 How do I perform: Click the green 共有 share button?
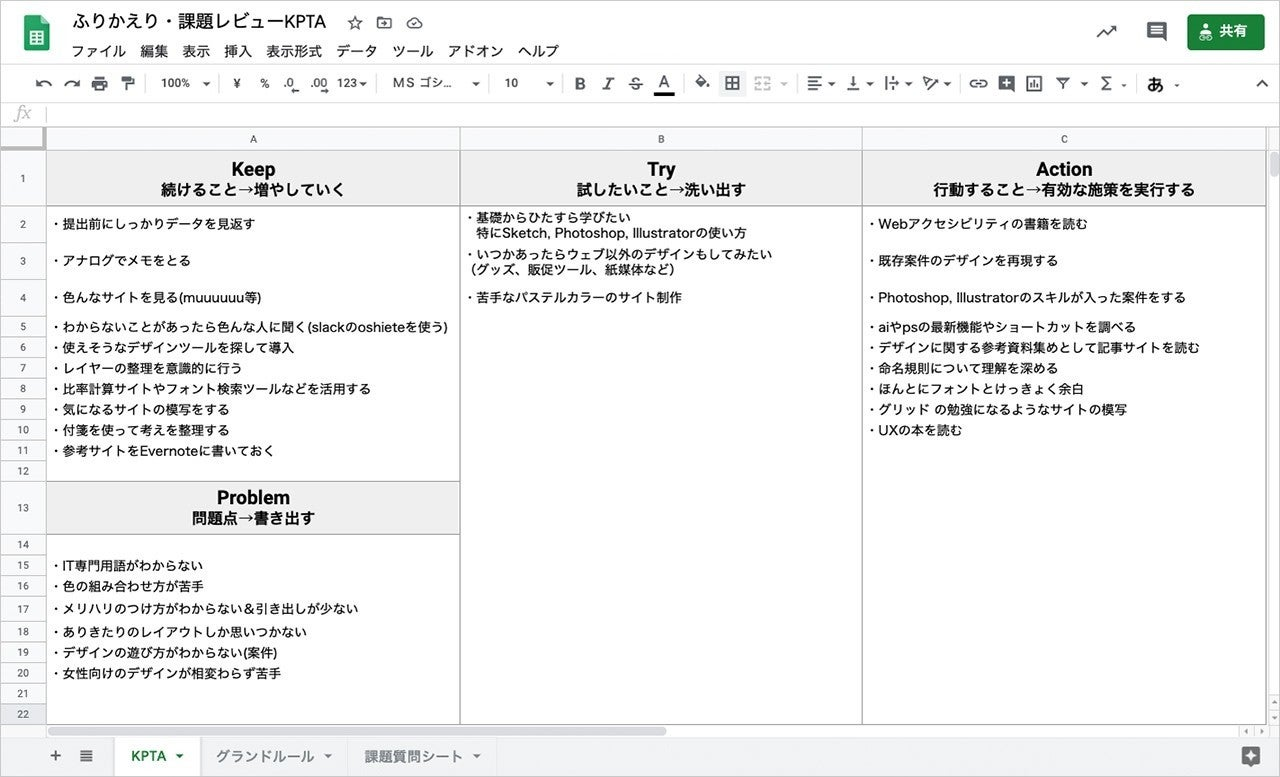[x=1225, y=32]
